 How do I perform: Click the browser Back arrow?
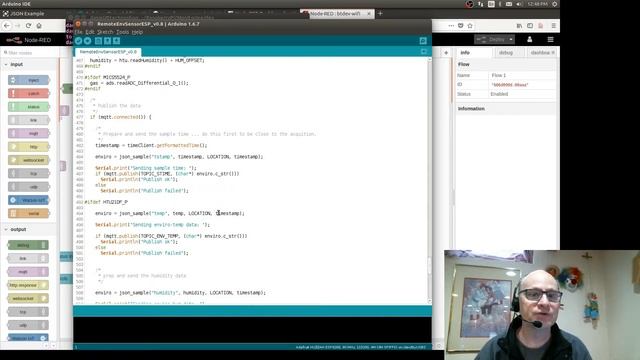7,25
